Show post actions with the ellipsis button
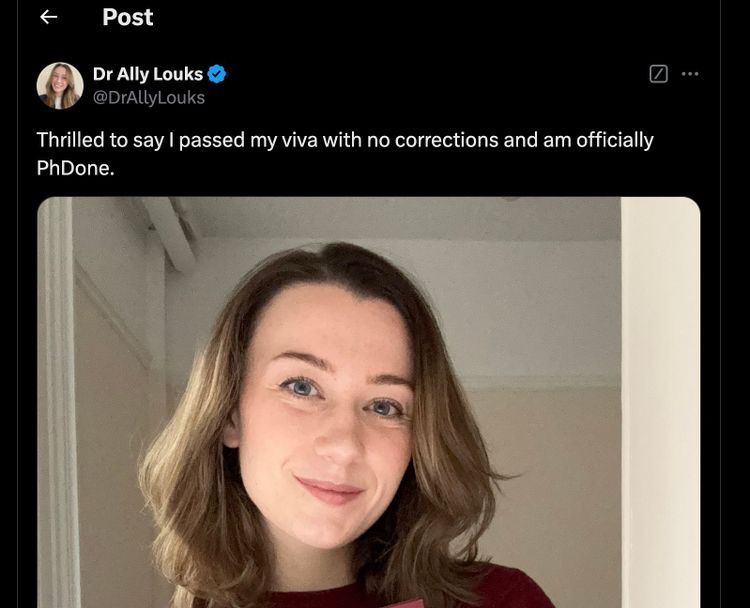 (690, 74)
